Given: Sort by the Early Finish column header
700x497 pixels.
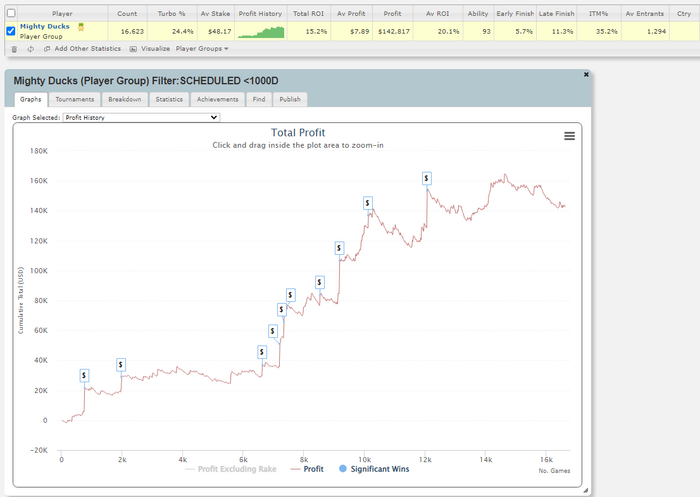Looking at the screenshot, I should (x=515, y=13).
